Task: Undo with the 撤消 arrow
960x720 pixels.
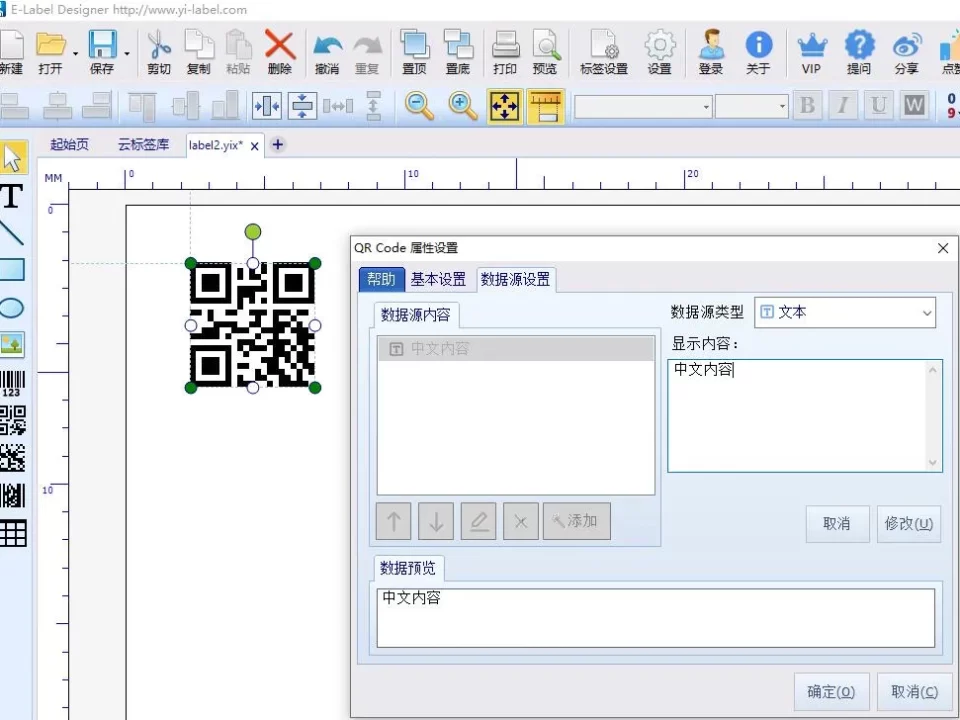Action: pos(327,51)
